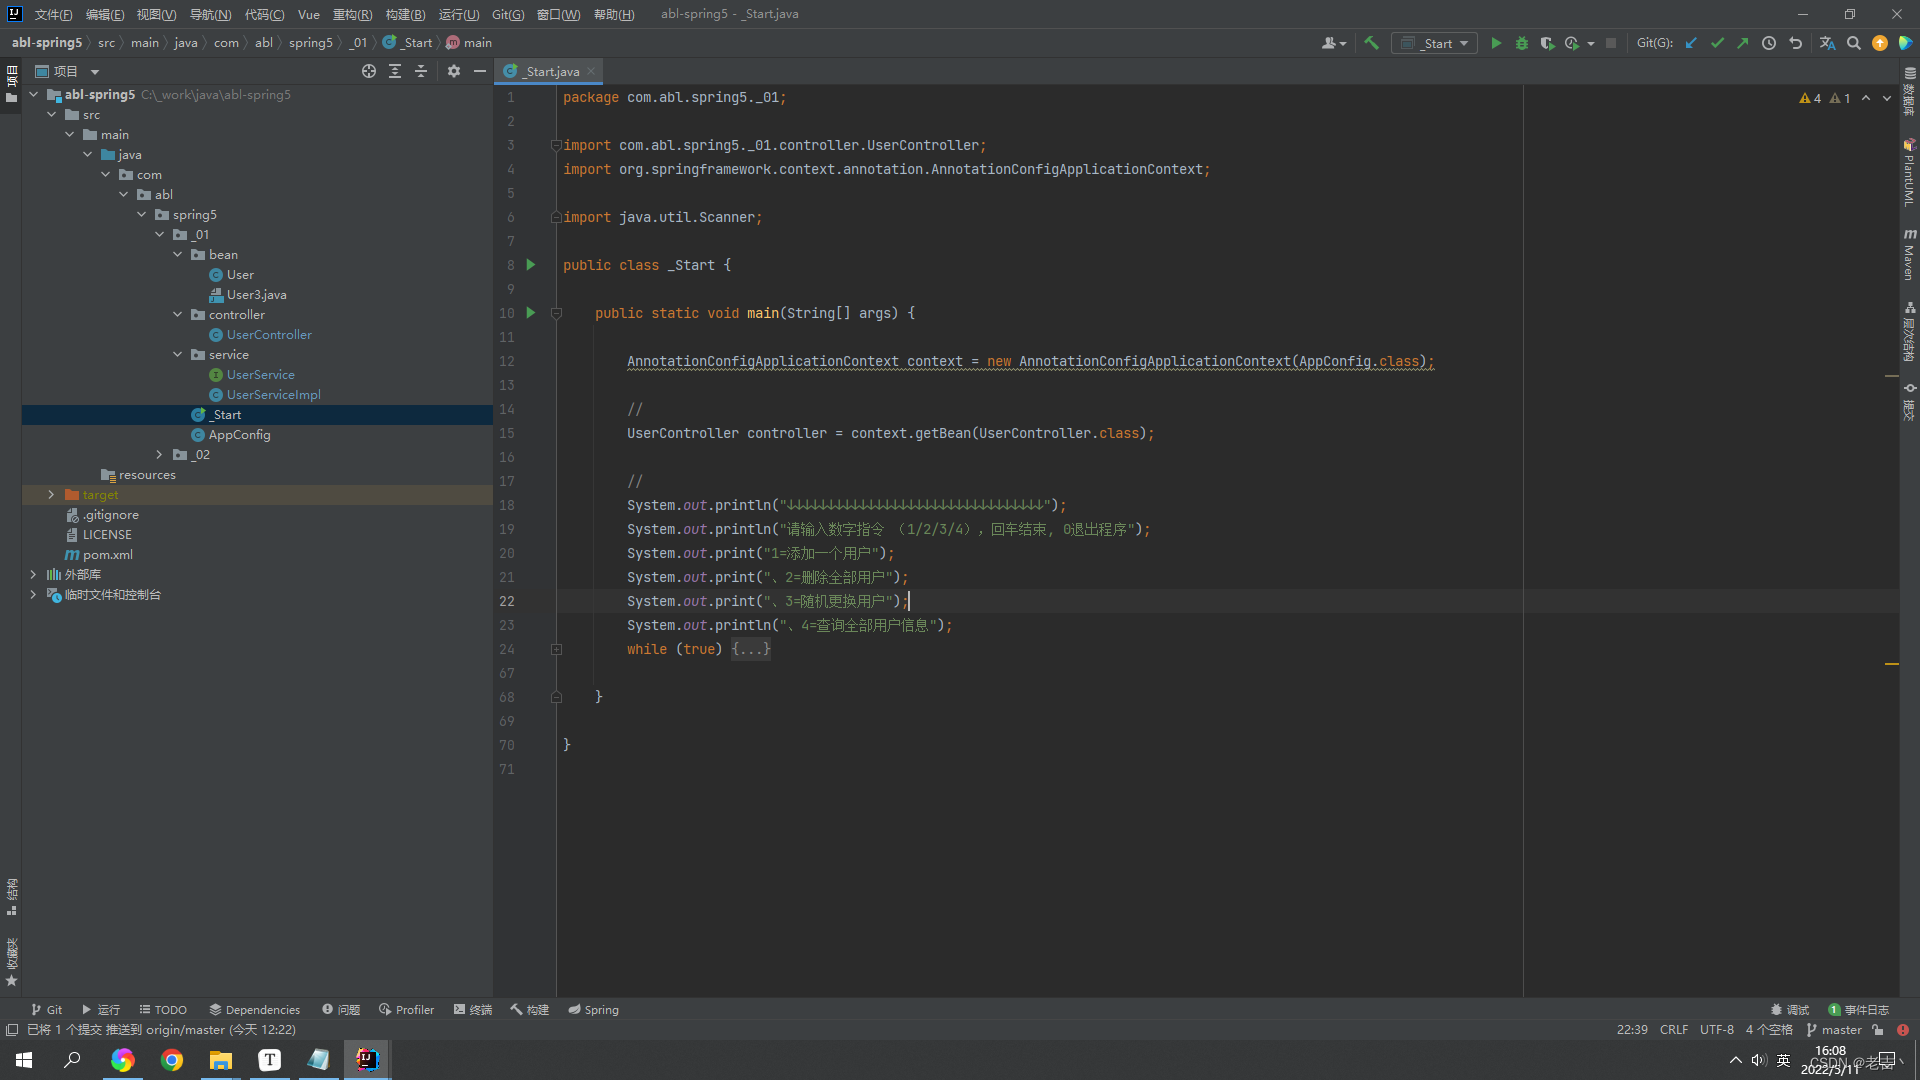Expand the _02 package

[160, 455]
